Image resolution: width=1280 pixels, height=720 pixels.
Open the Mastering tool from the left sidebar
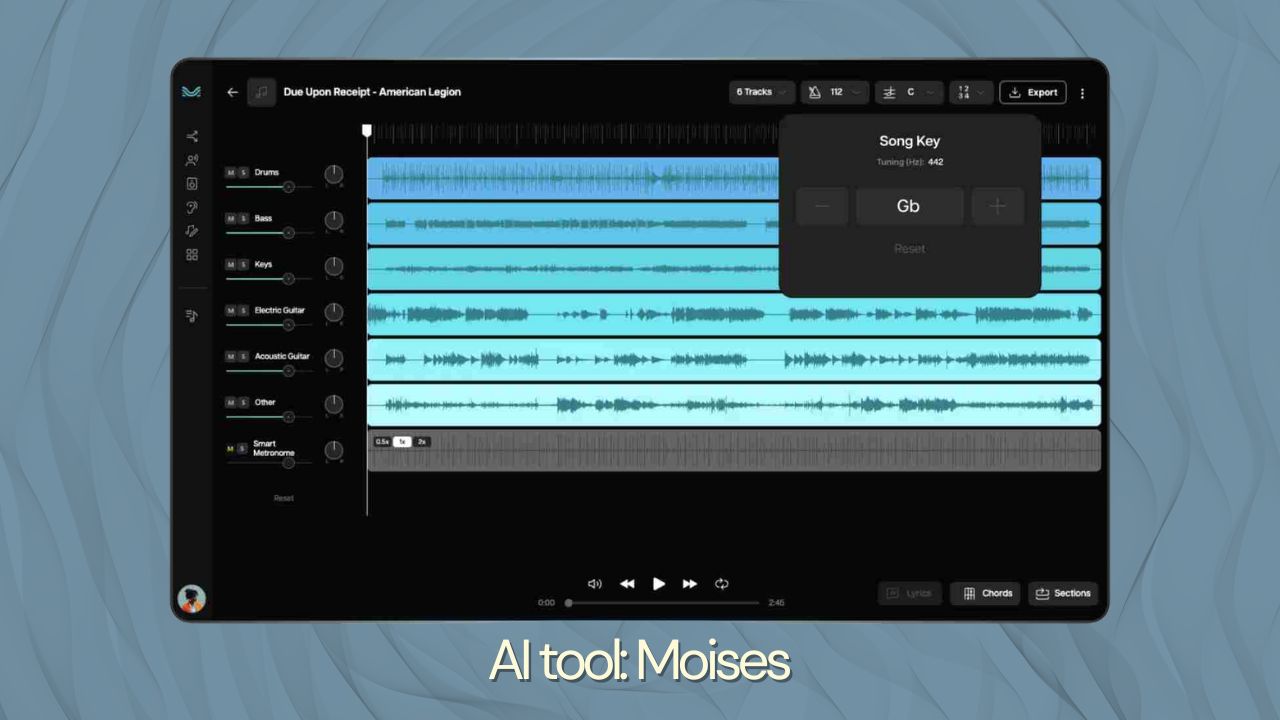coord(193,184)
